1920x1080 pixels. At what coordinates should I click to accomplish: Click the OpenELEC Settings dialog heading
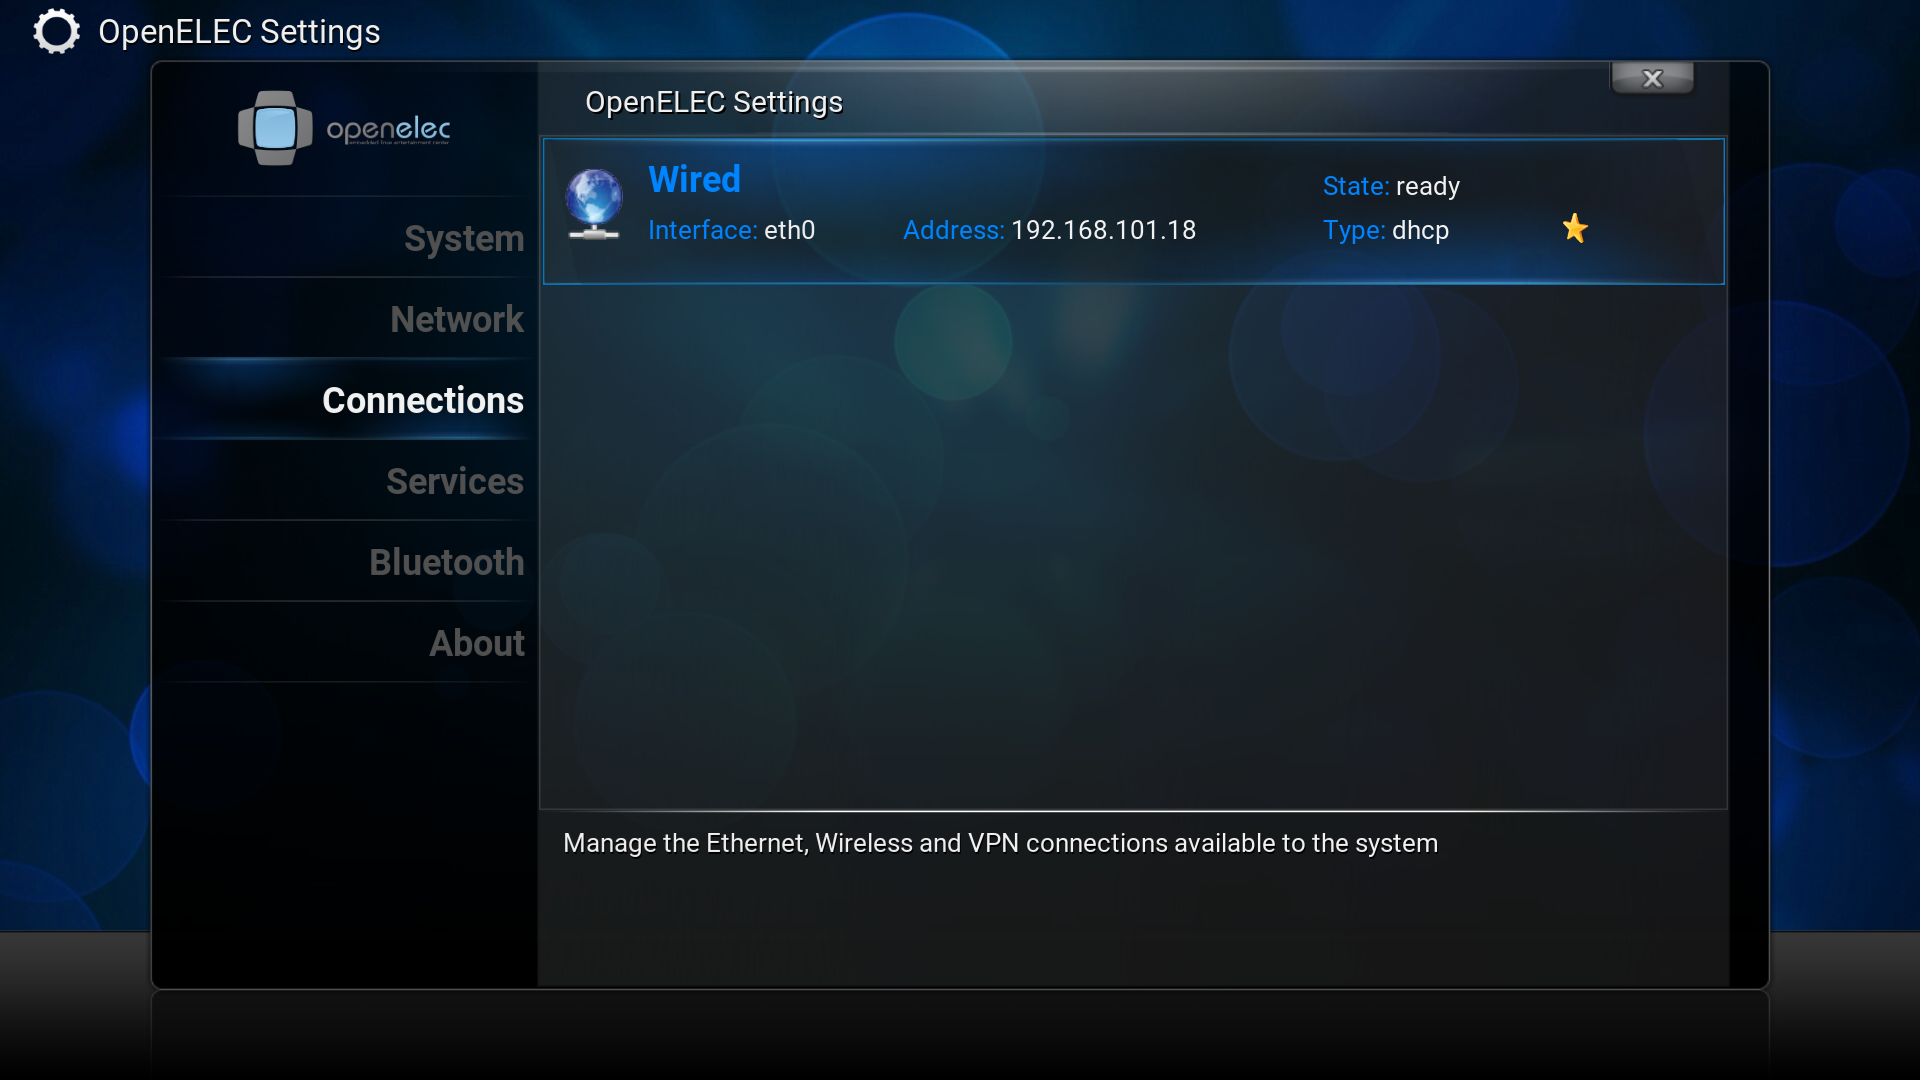pyautogui.click(x=714, y=102)
